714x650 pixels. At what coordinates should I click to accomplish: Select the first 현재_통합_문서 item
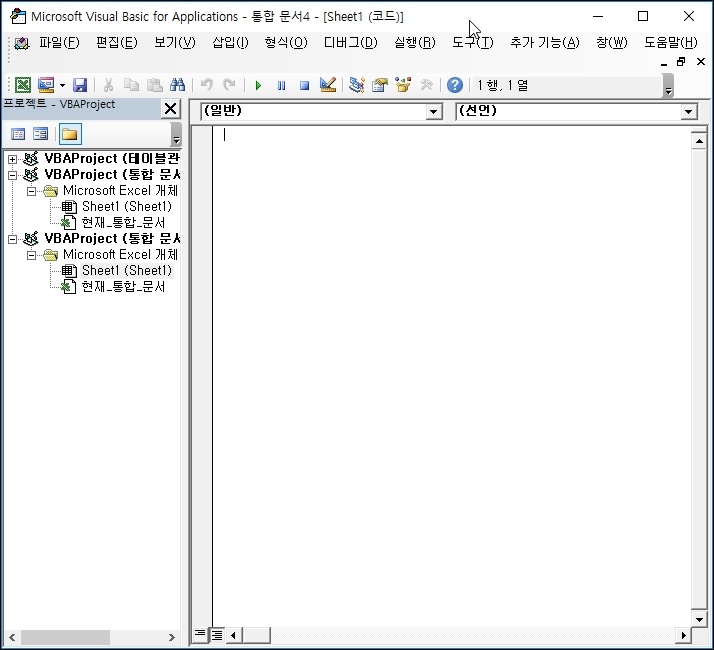point(123,223)
